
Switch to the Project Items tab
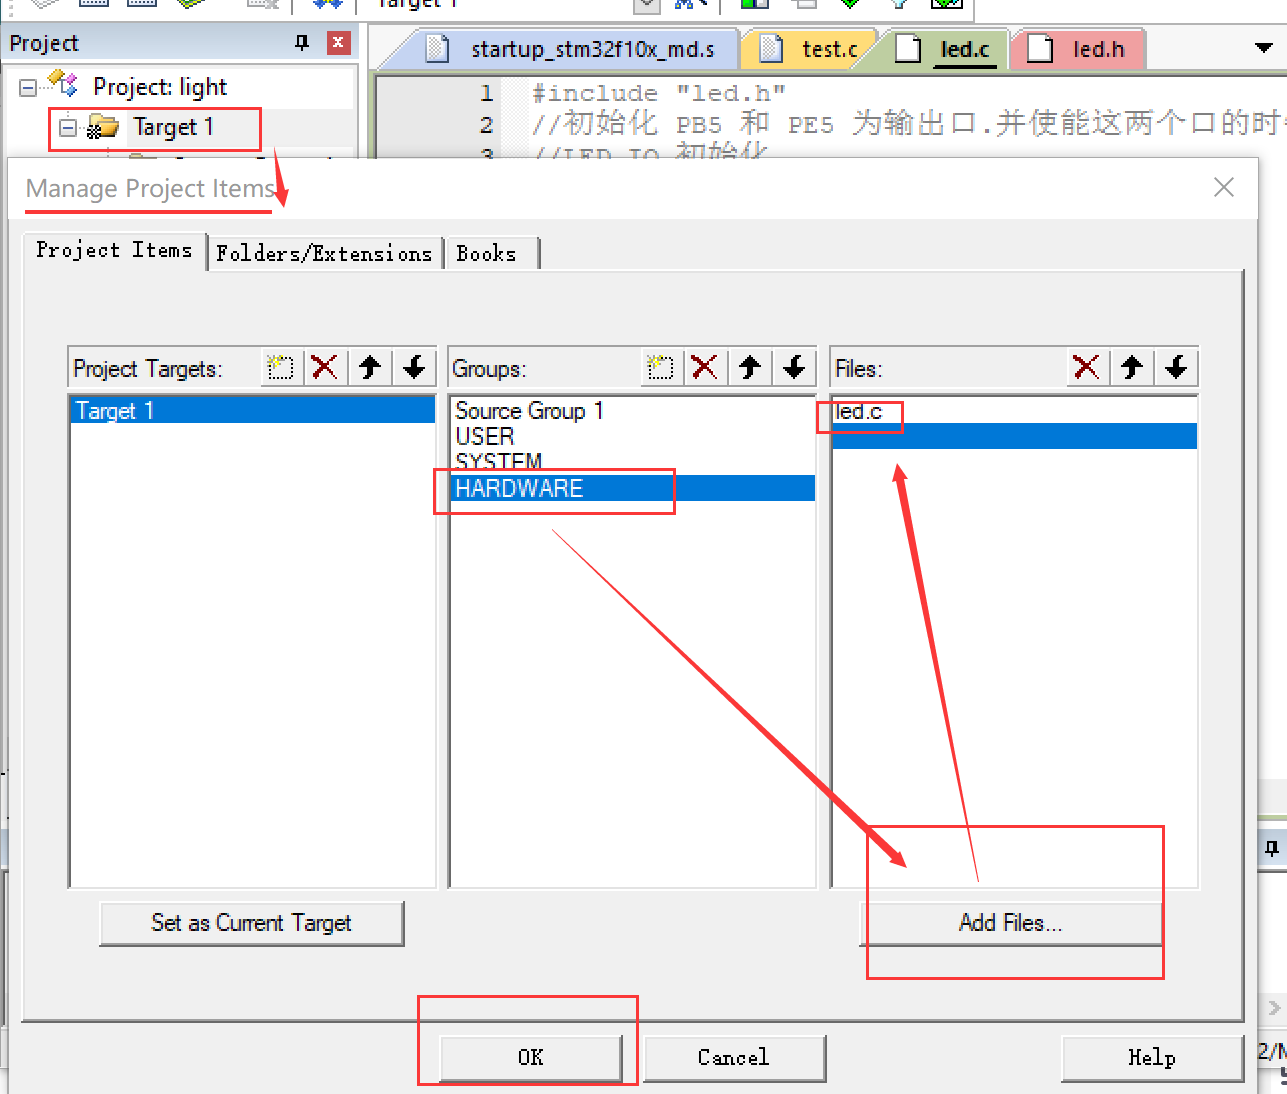(x=114, y=250)
